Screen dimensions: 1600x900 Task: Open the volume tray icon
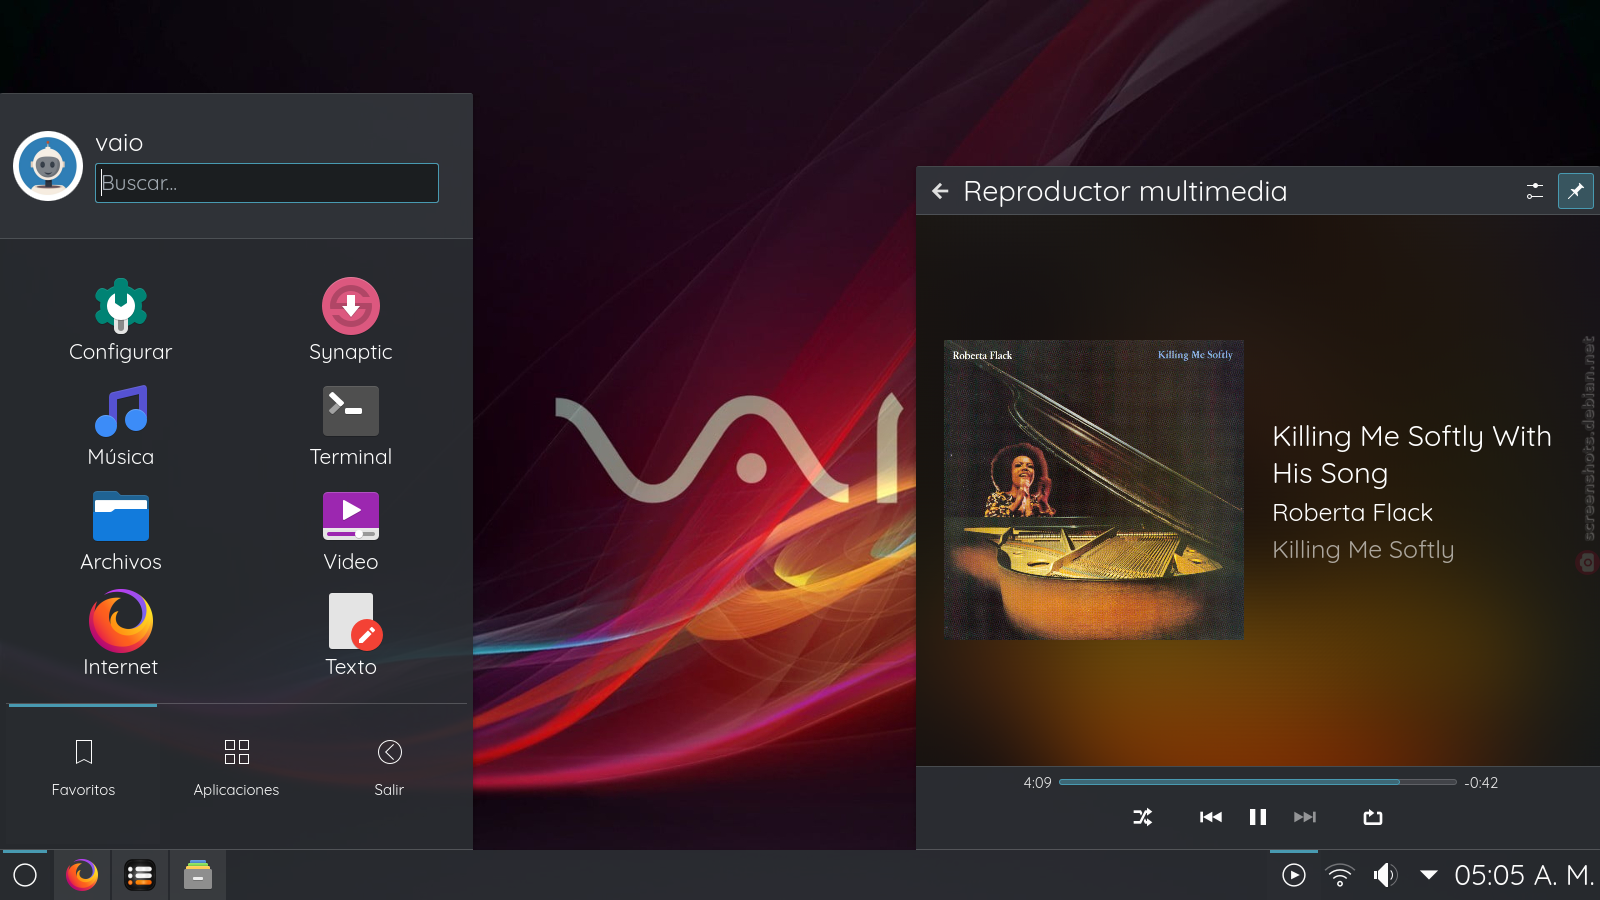pos(1385,875)
